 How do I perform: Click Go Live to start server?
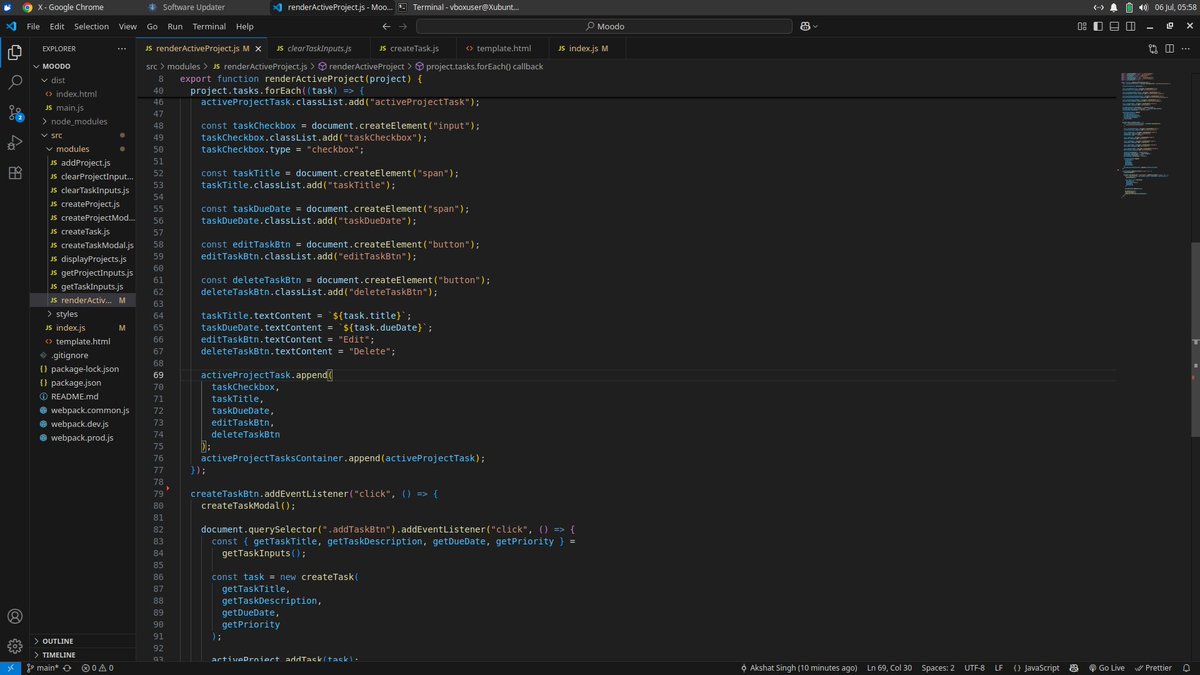1106,667
